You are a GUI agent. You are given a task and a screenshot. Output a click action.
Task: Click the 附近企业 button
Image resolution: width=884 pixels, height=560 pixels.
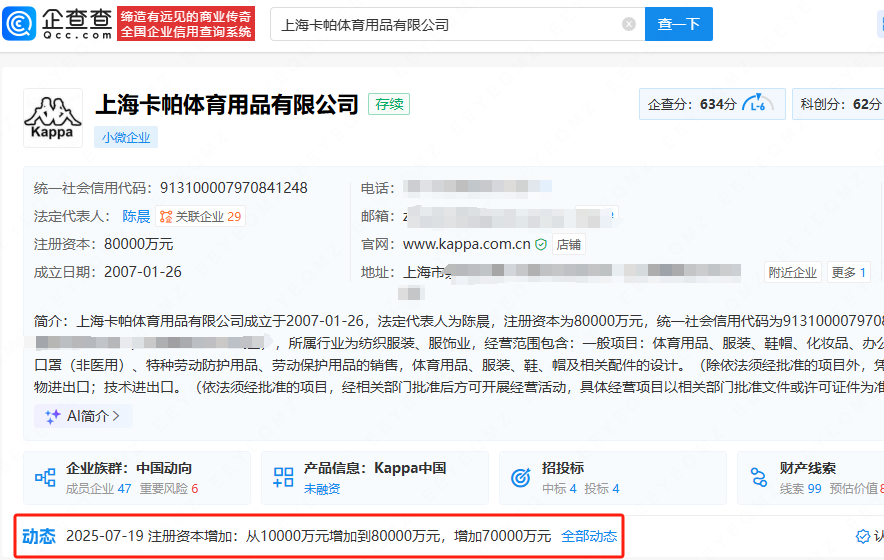pyautogui.click(x=792, y=272)
